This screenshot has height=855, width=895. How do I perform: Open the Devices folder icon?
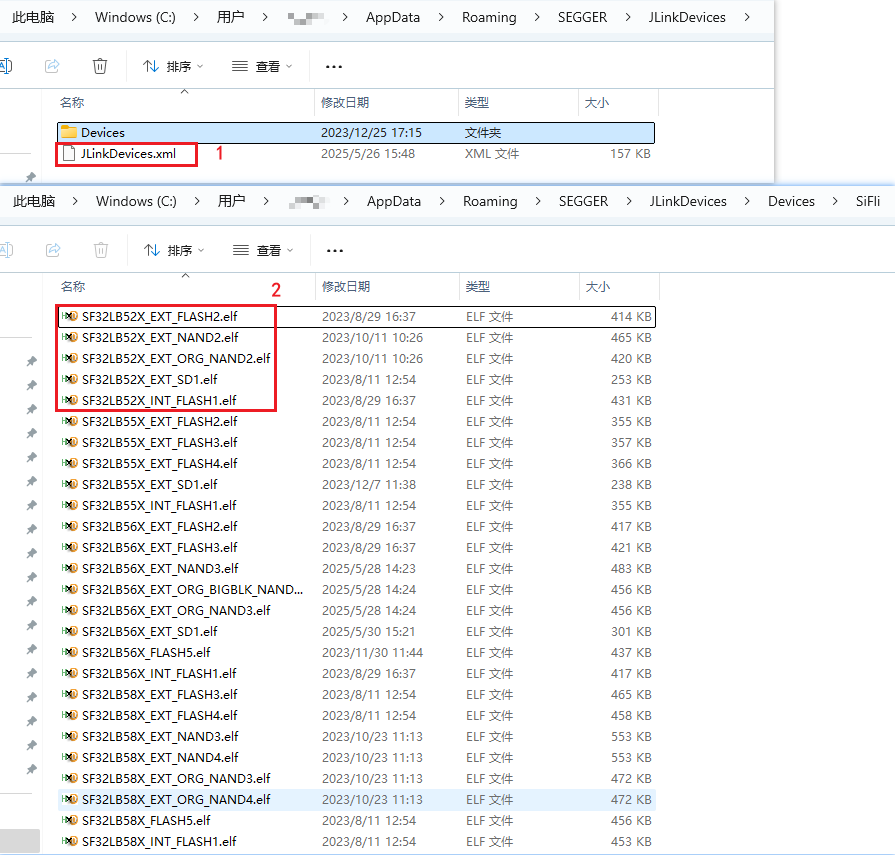point(69,132)
